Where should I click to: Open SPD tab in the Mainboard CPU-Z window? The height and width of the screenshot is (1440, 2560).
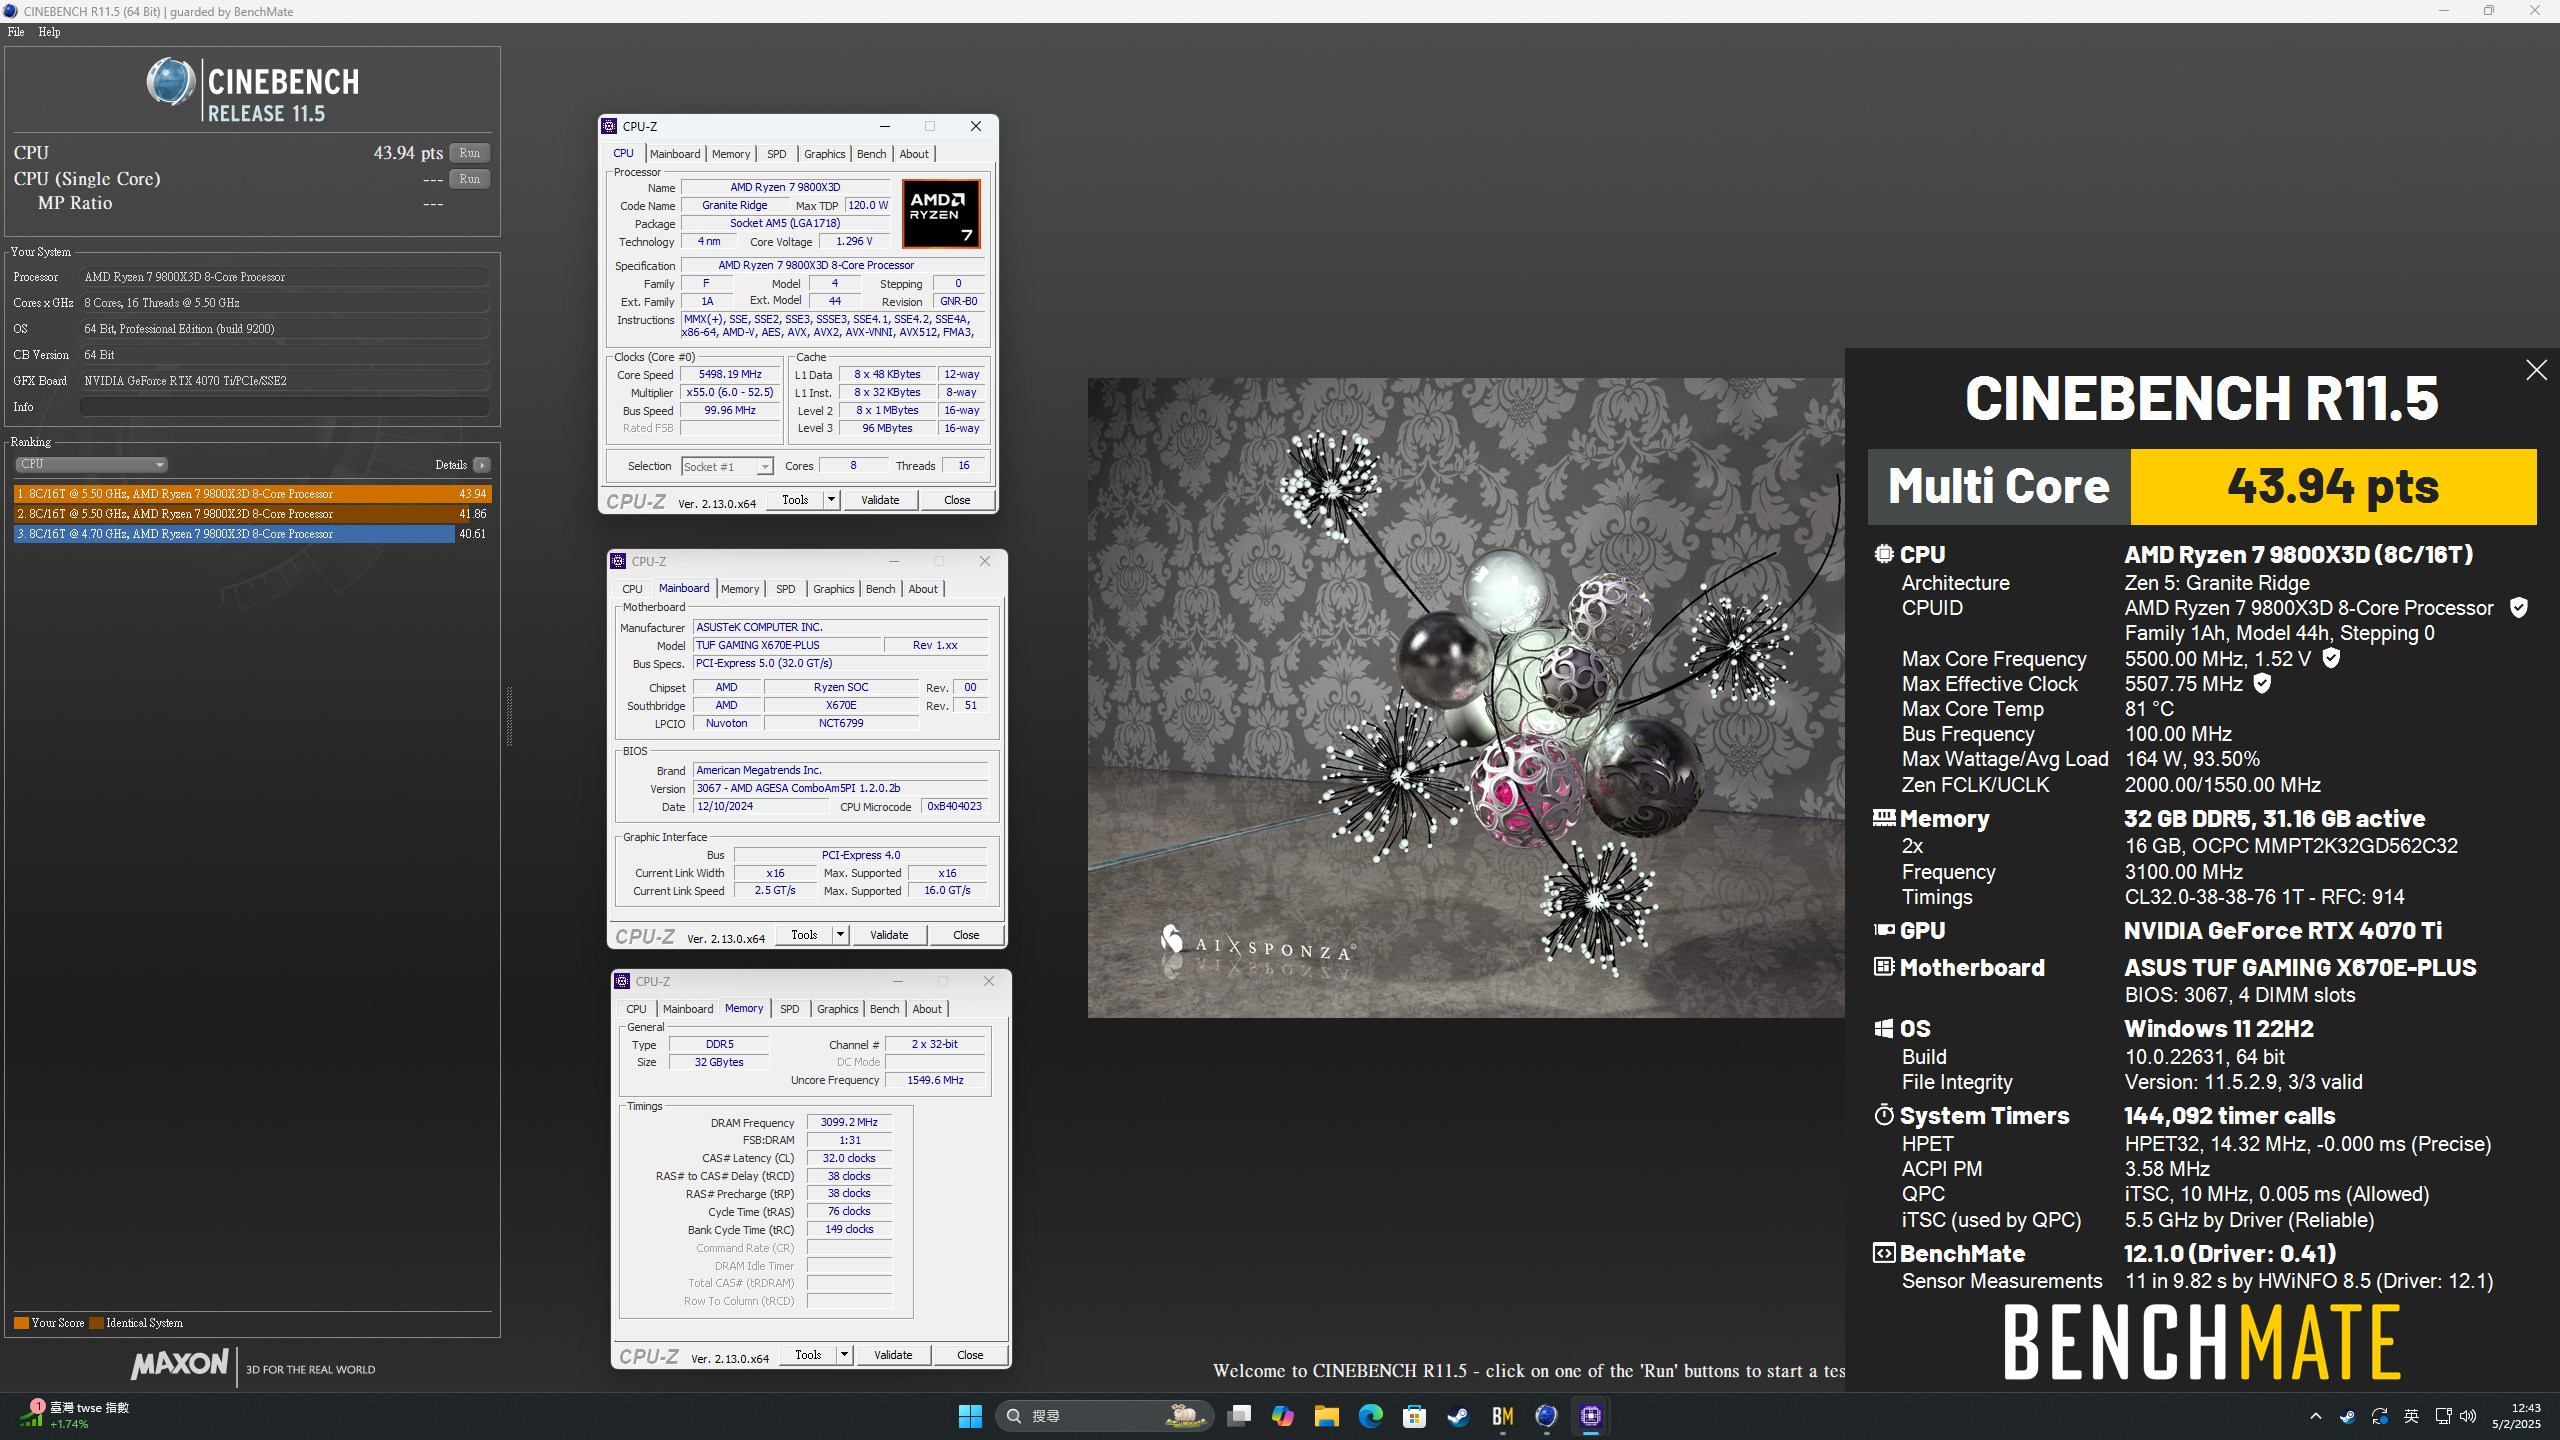(786, 589)
